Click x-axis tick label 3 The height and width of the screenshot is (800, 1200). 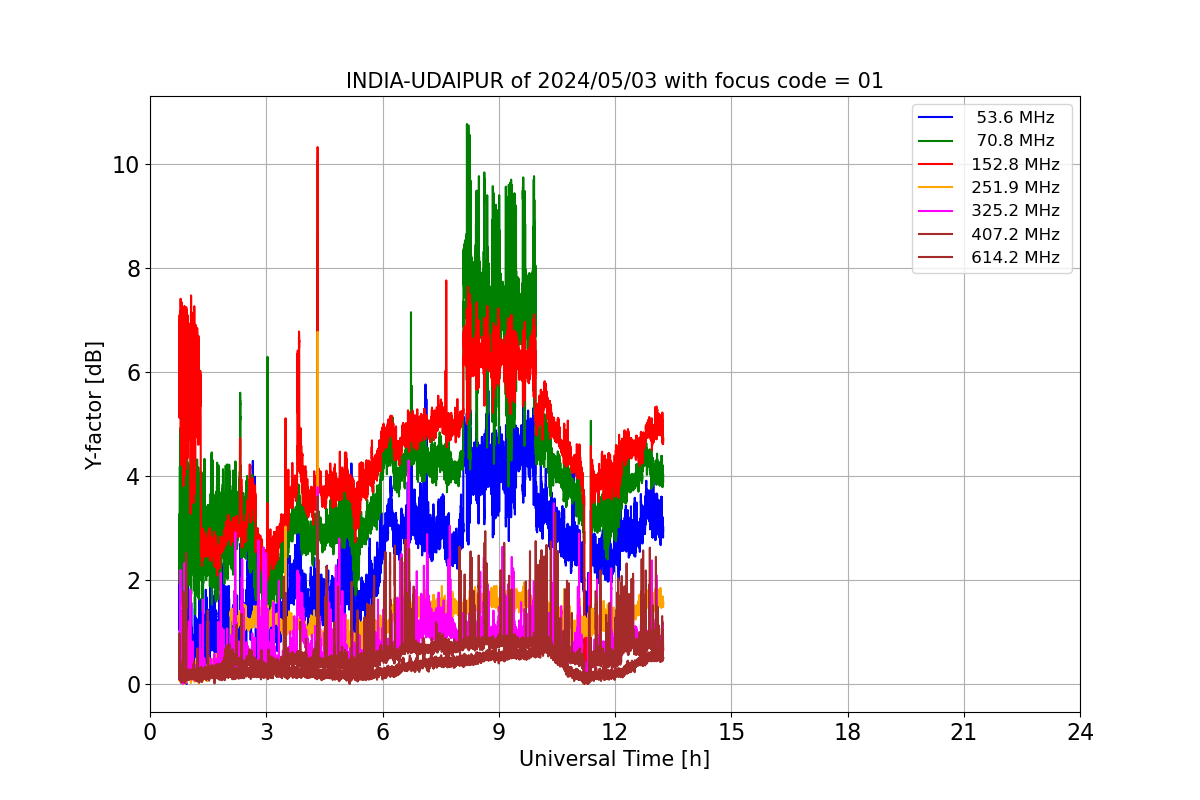click(266, 732)
